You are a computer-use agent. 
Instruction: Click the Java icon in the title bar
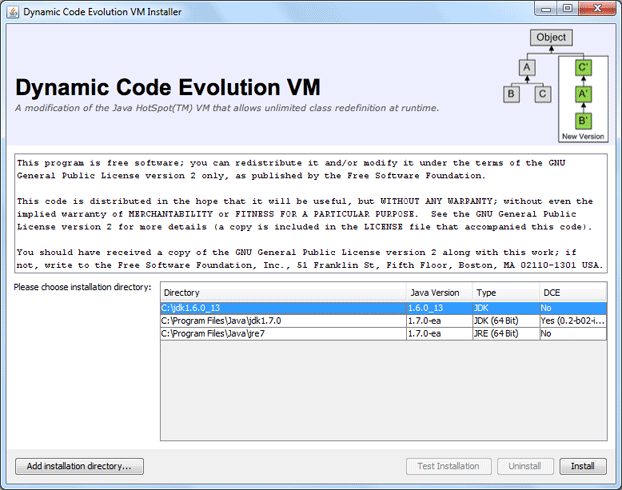coord(13,12)
